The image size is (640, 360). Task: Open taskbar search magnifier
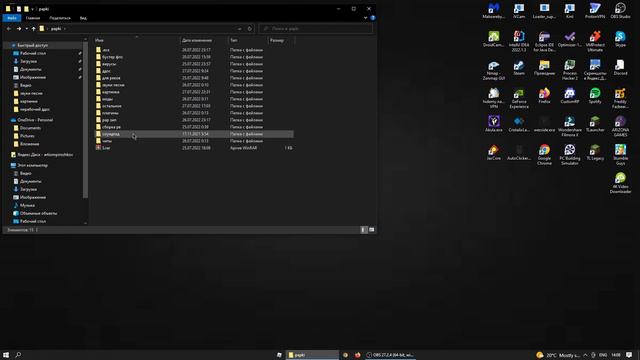18,355
